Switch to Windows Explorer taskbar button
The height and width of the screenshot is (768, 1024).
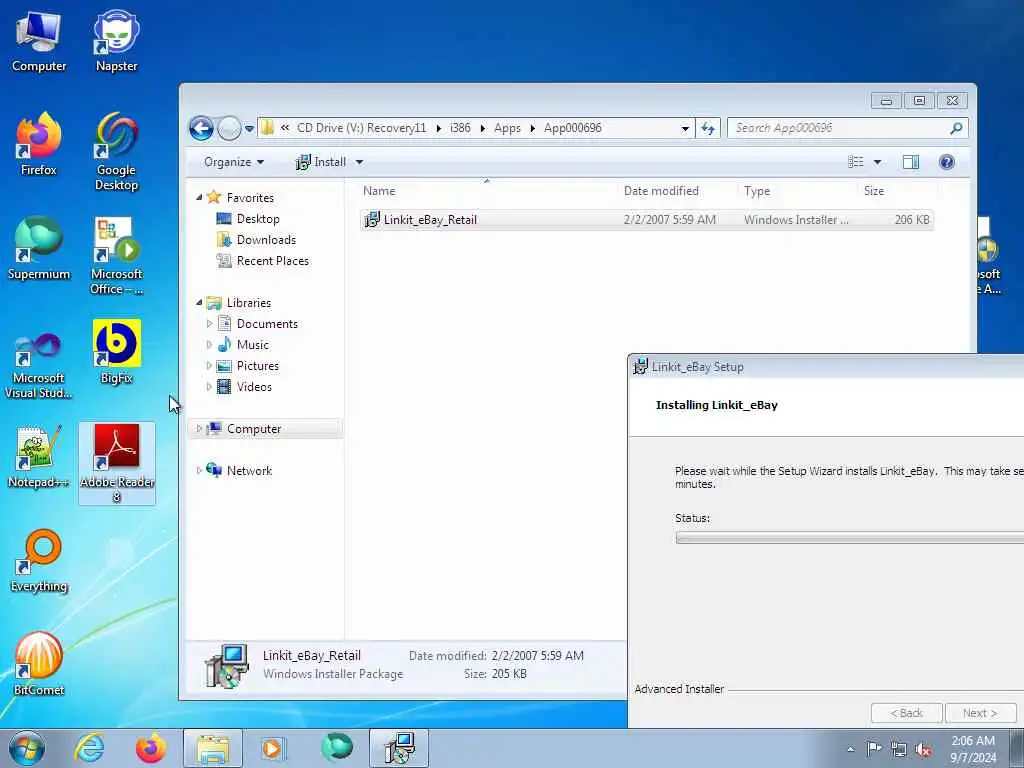pyautogui.click(x=213, y=748)
